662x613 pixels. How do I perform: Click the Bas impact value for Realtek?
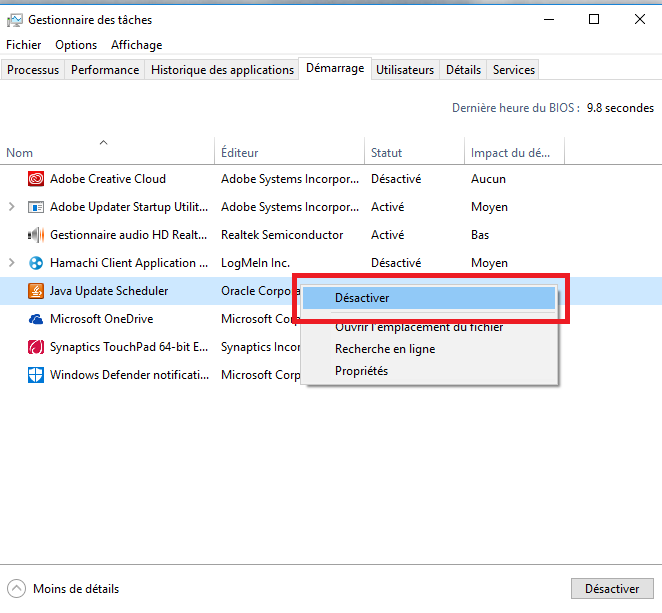click(480, 235)
